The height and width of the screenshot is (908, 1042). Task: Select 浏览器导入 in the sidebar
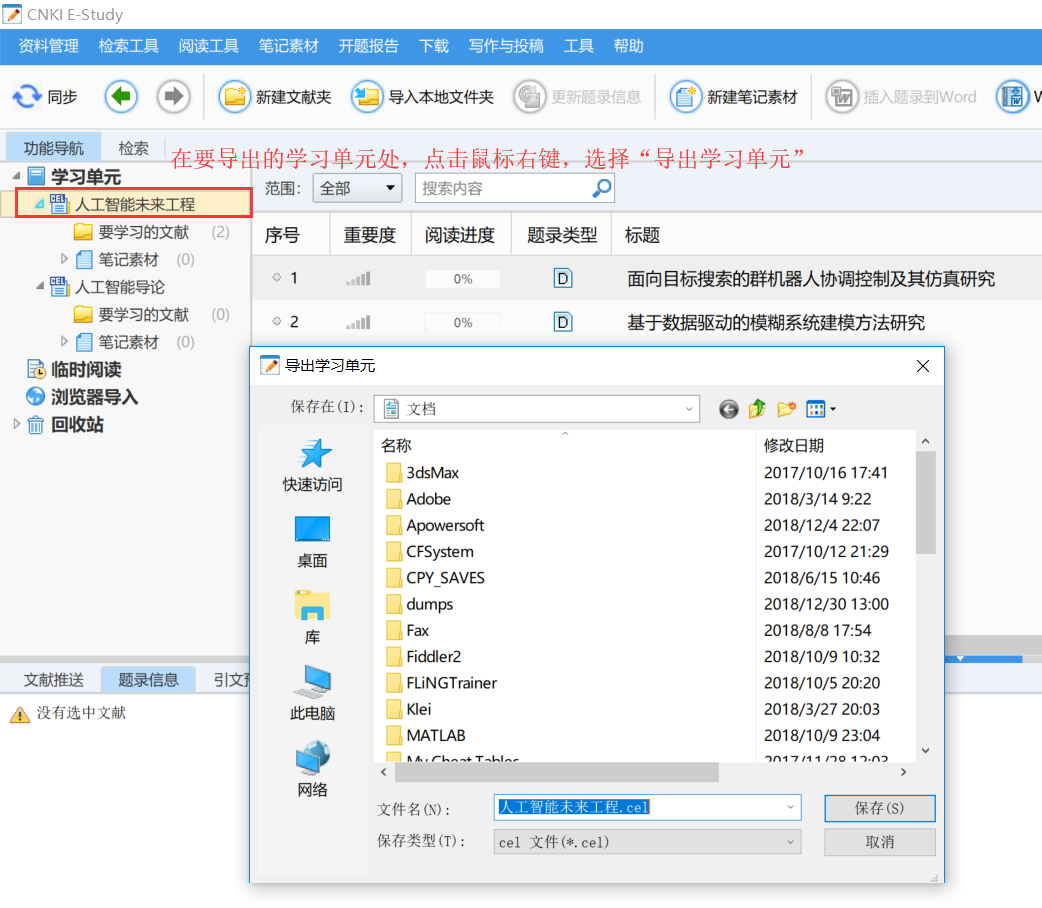[x=88, y=396]
